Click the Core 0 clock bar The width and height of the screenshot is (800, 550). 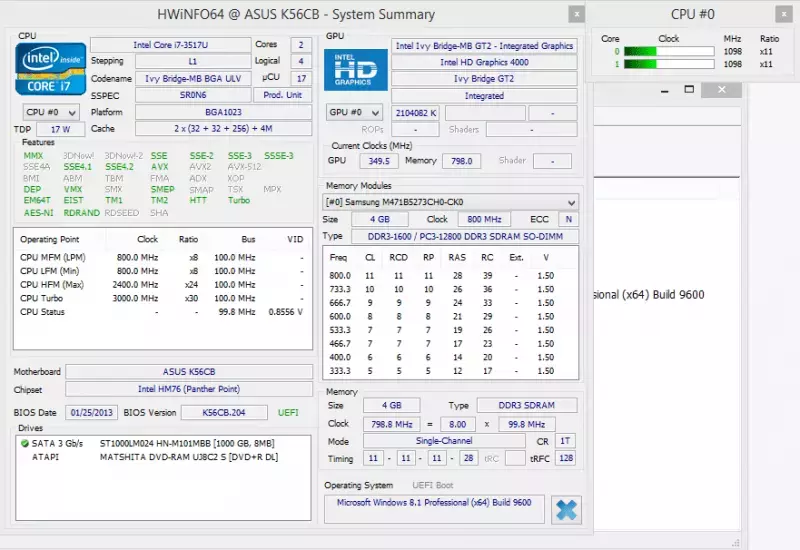[x=669, y=51]
